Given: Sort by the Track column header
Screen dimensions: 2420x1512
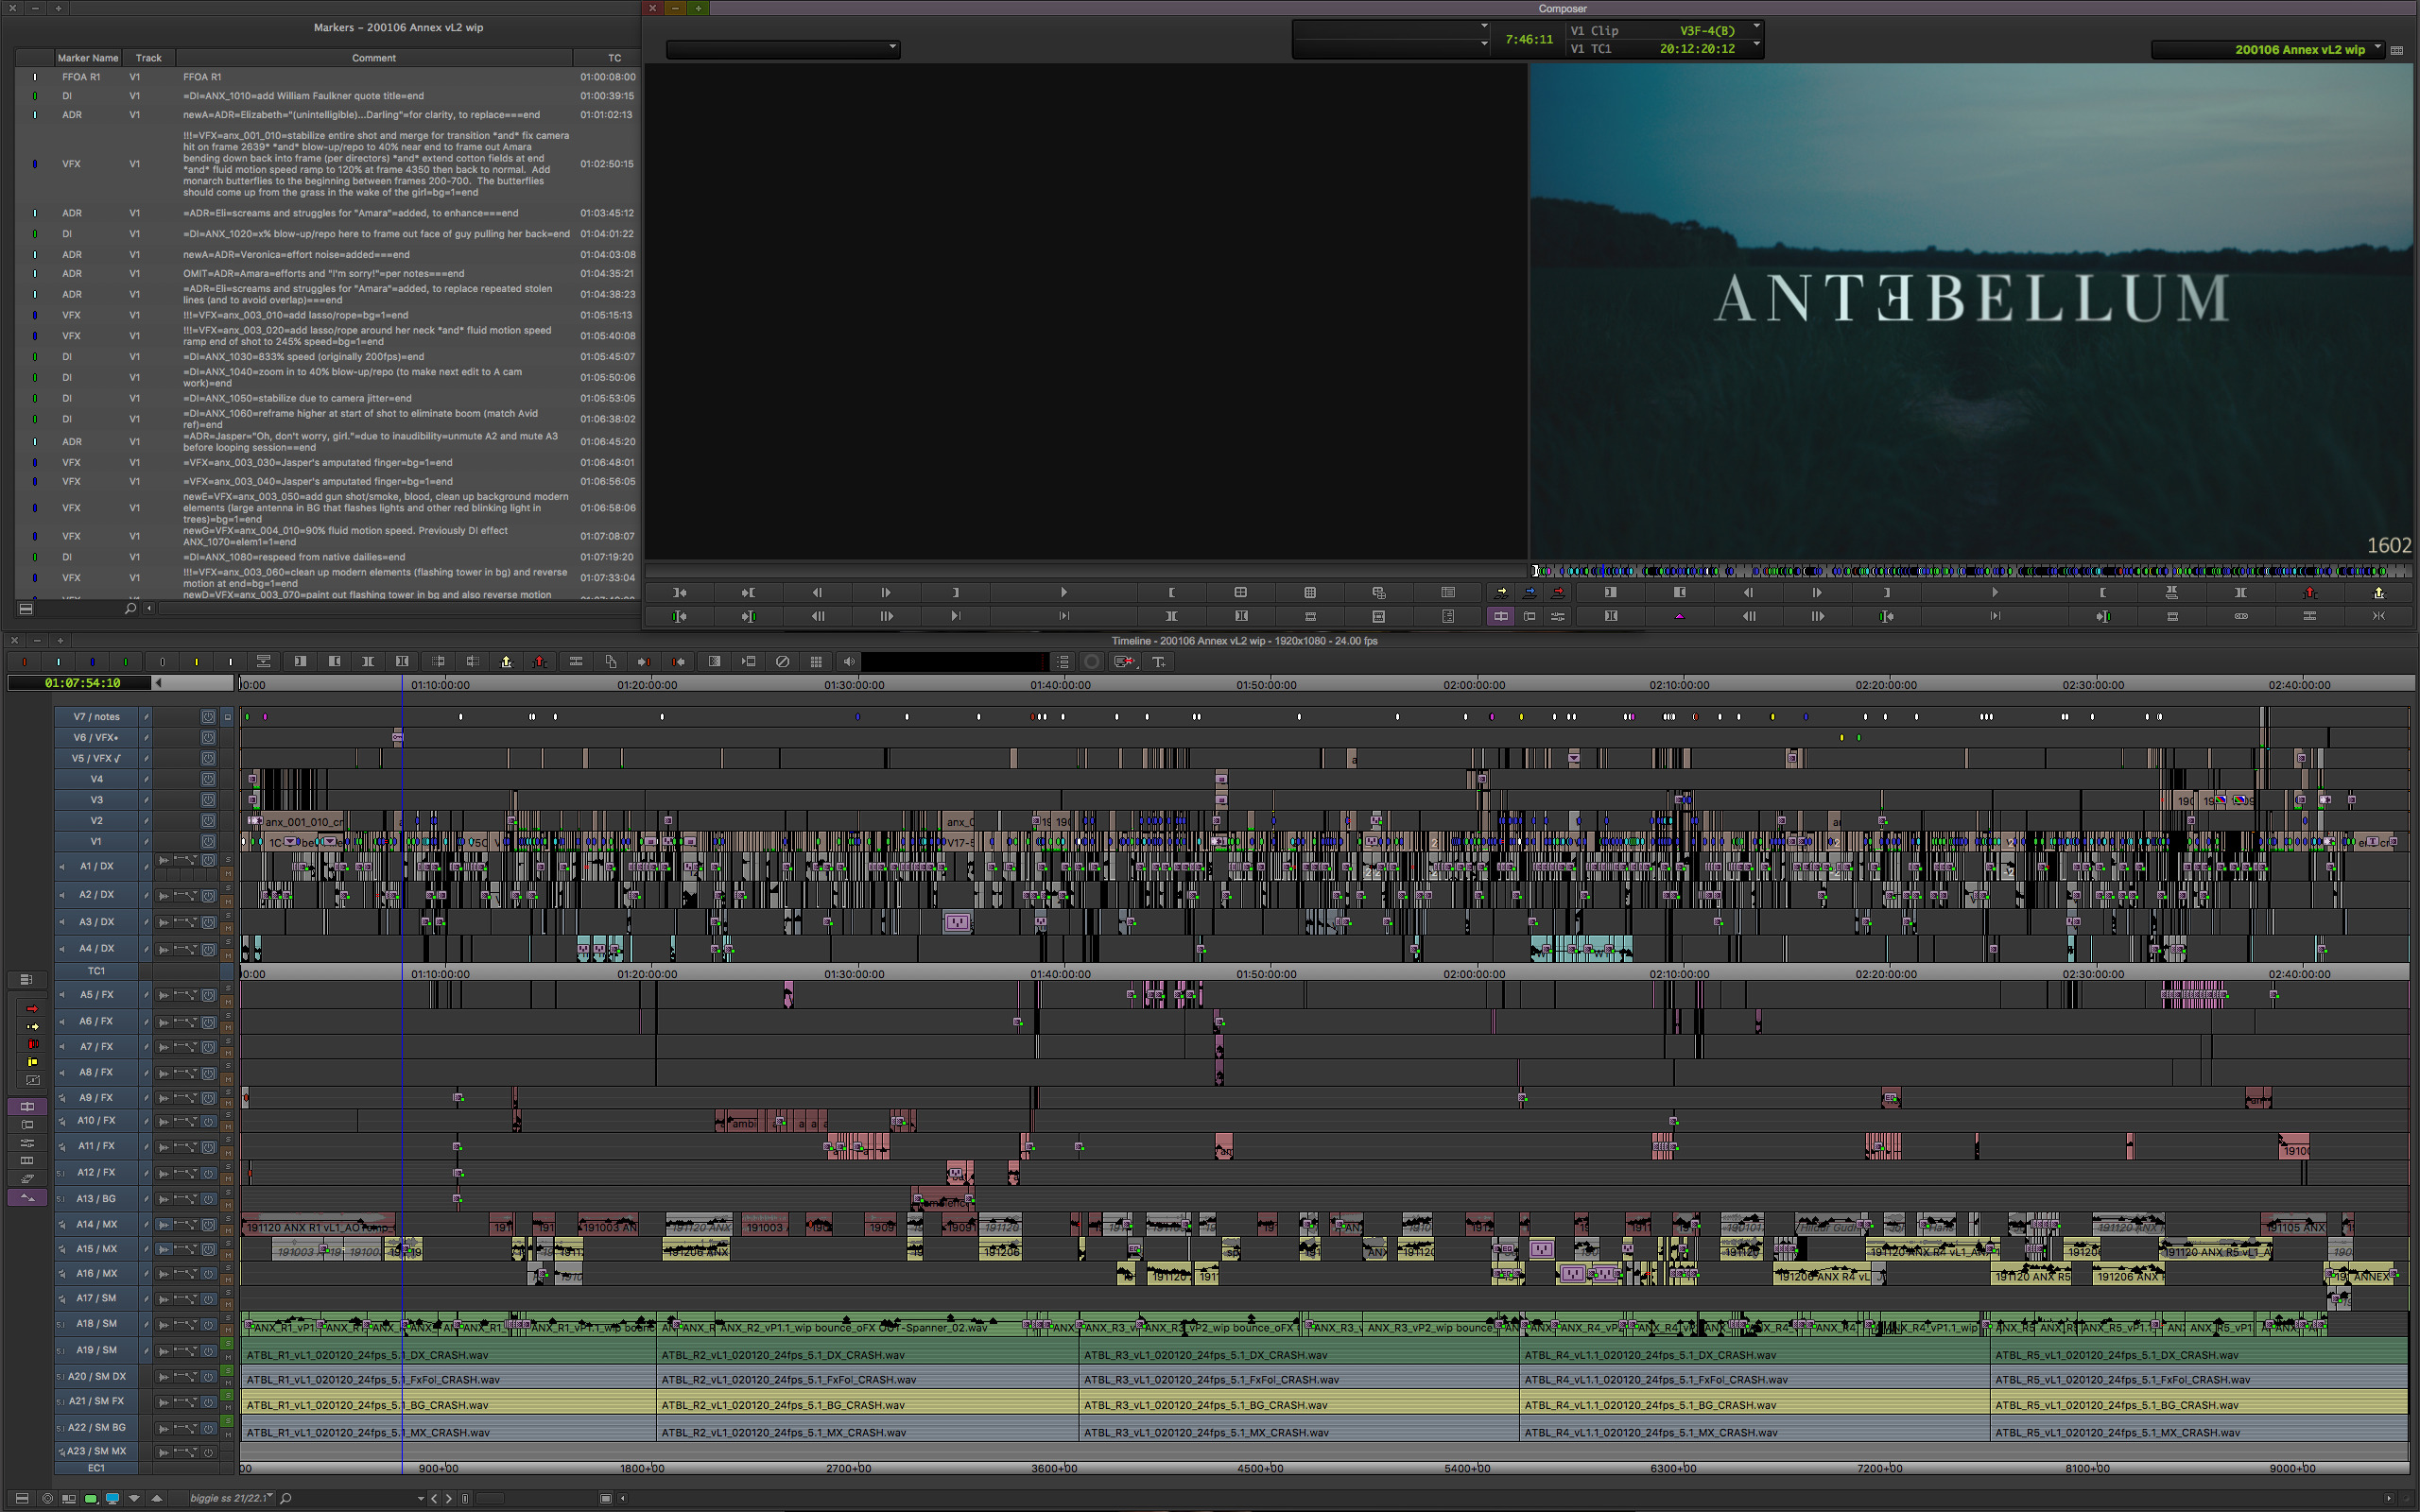Looking at the screenshot, I should pyautogui.click(x=149, y=58).
